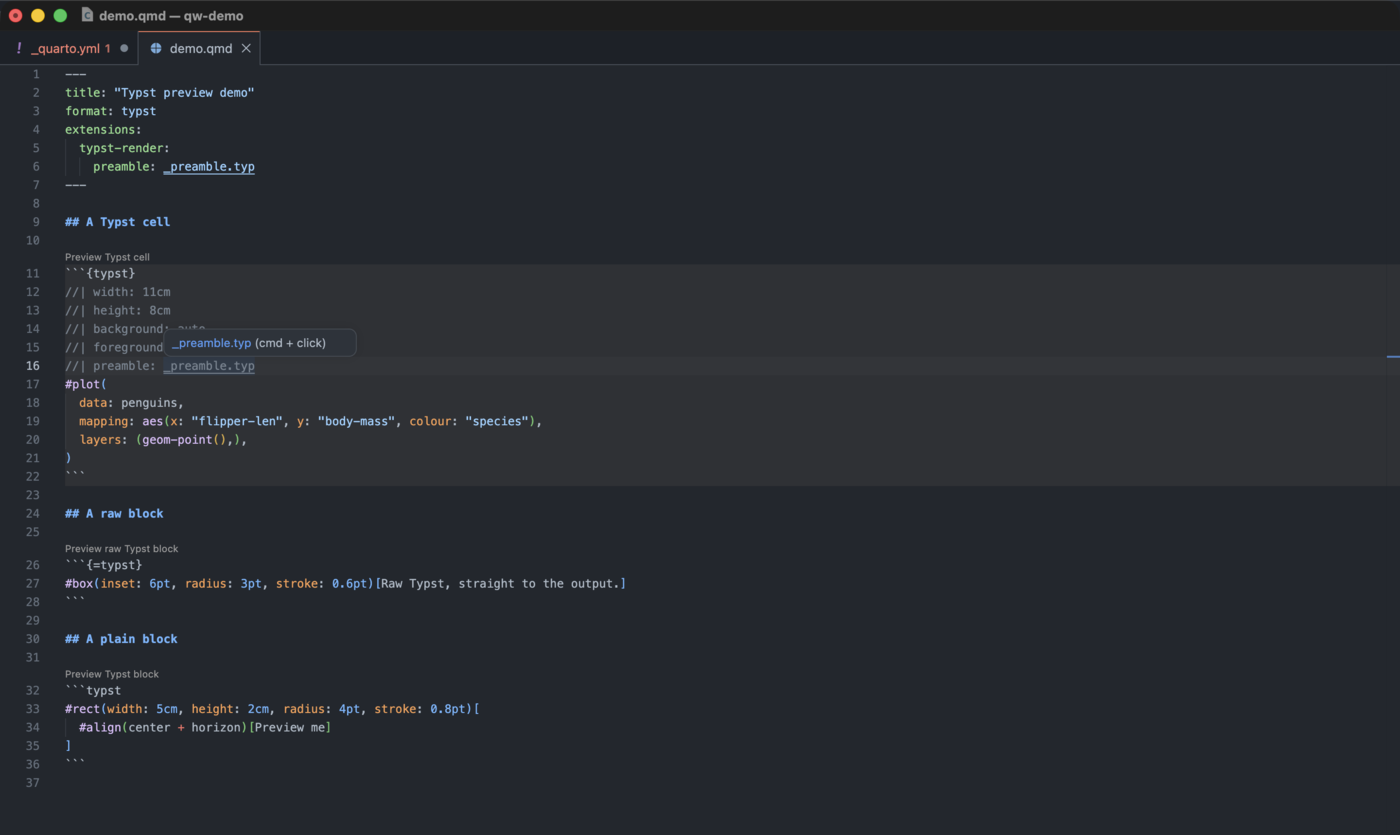This screenshot has height=835, width=1400.
Task: Click the globe file icon on the demo.qmd tab
Action: pos(156,48)
